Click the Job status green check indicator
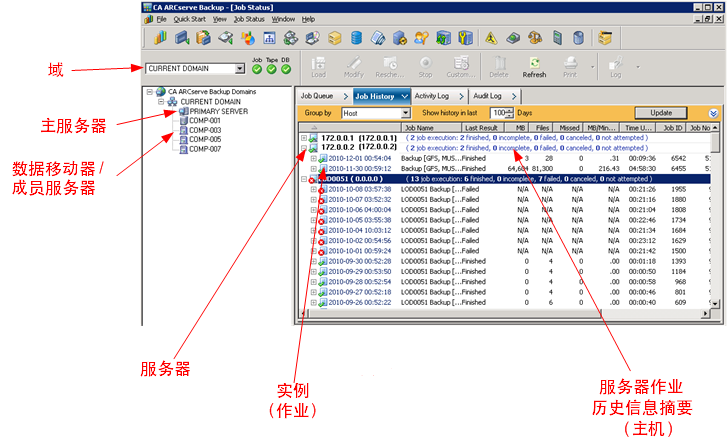This screenshot has width=727, height=438. tap(257, 69)
